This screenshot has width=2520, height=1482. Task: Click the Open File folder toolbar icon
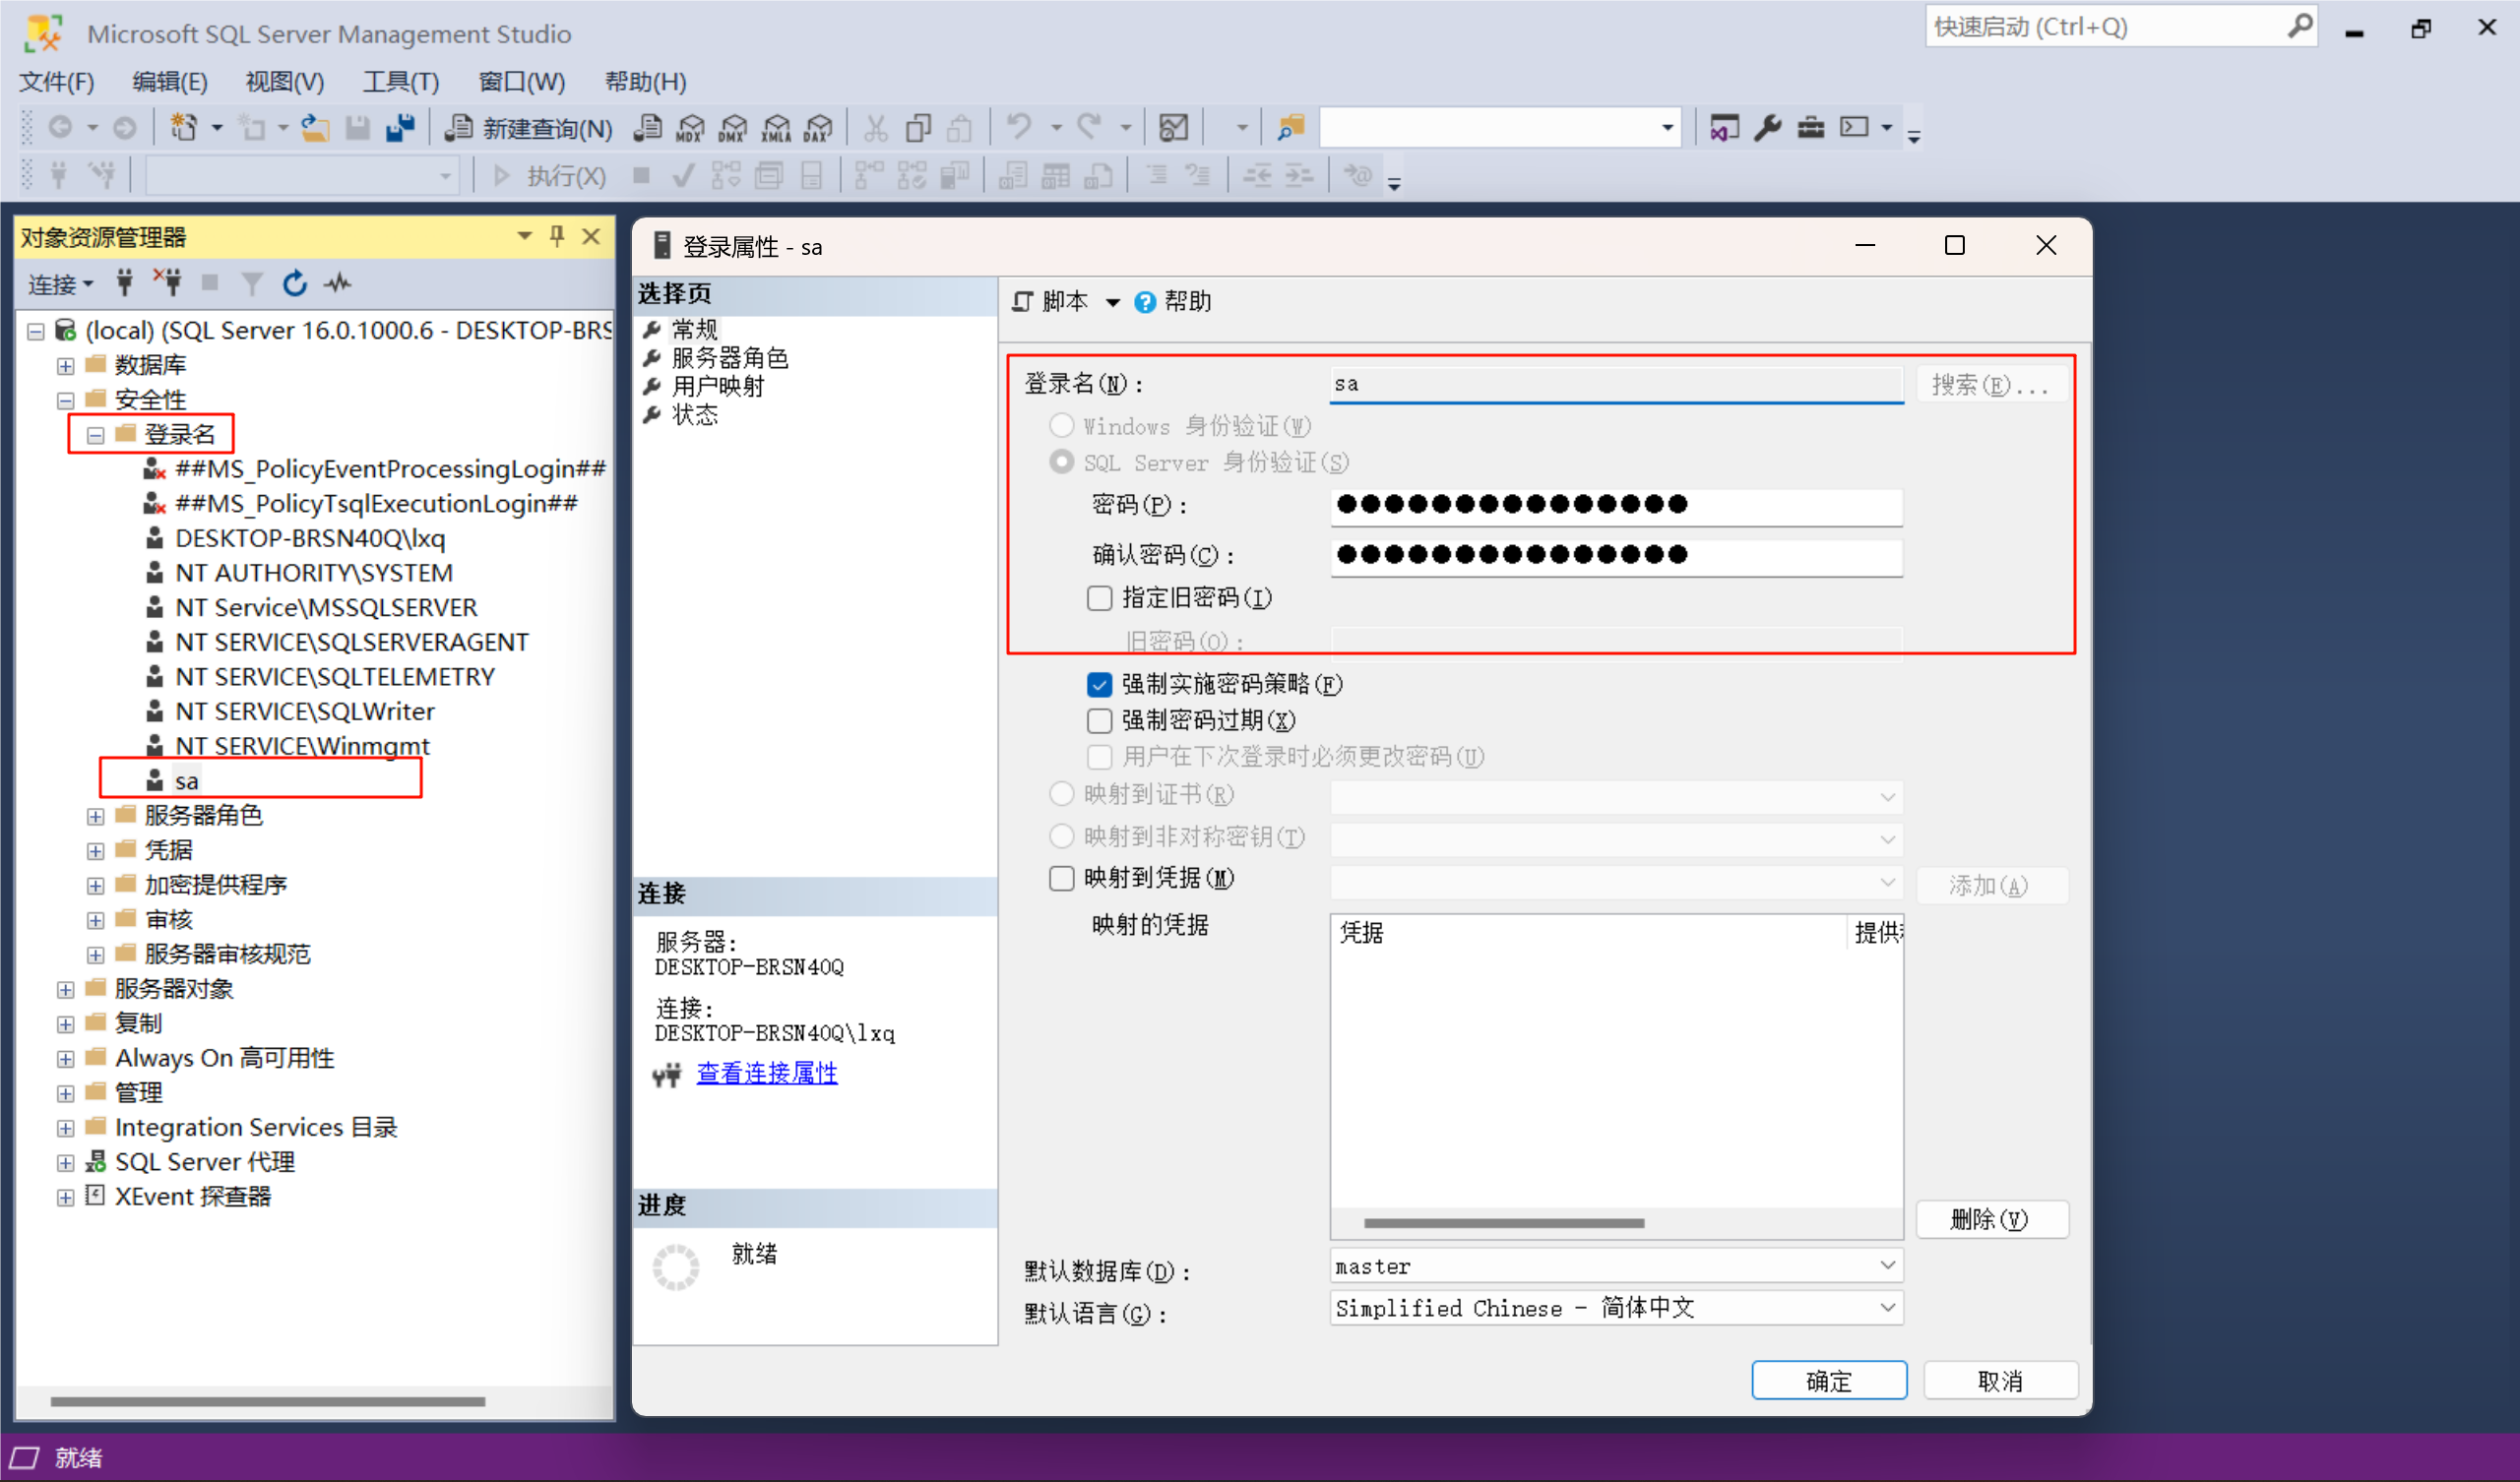(x=315, y=128)
